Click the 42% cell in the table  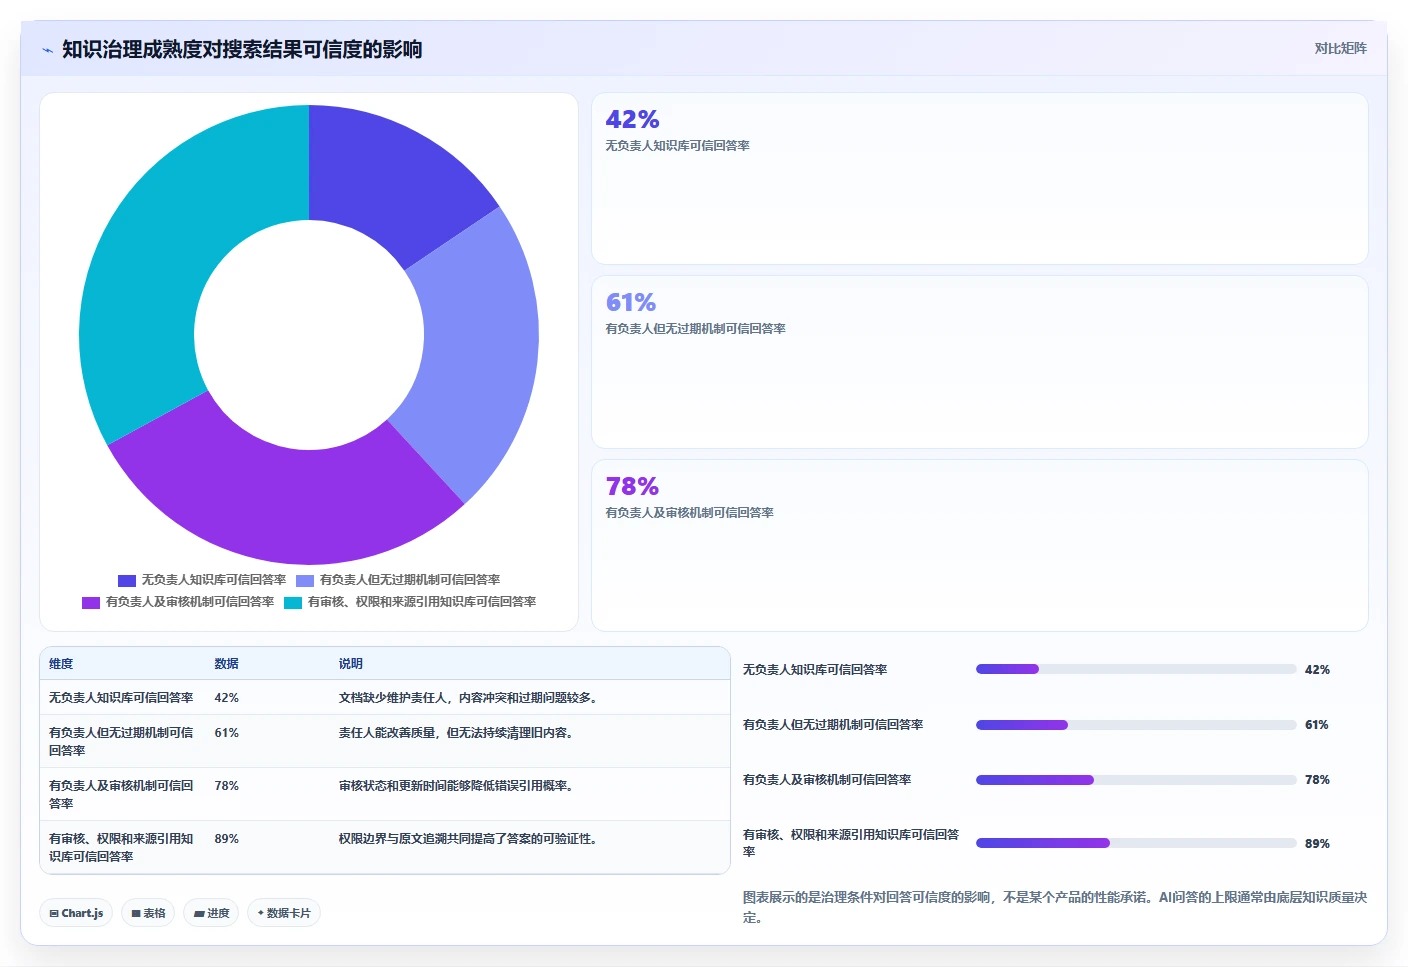(226, 698)
